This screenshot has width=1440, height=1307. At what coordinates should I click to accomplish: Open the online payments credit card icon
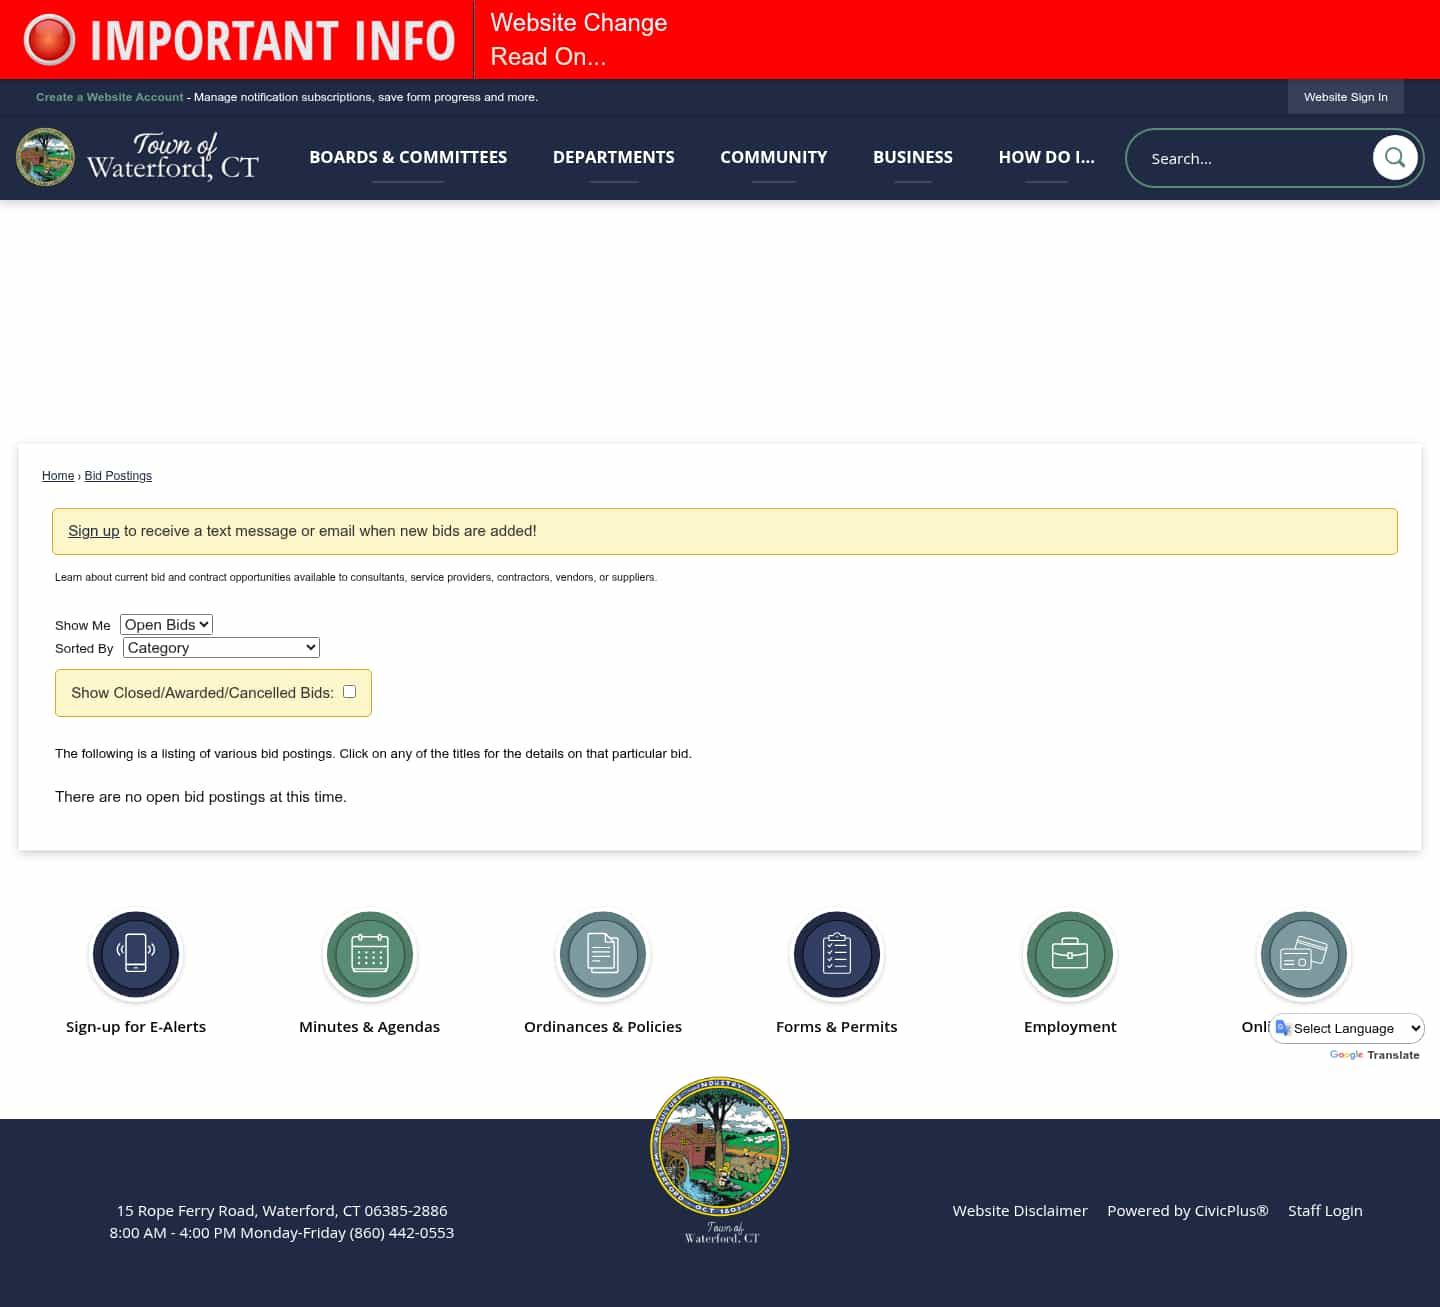pyautogui.click(x=1304, y=954)
